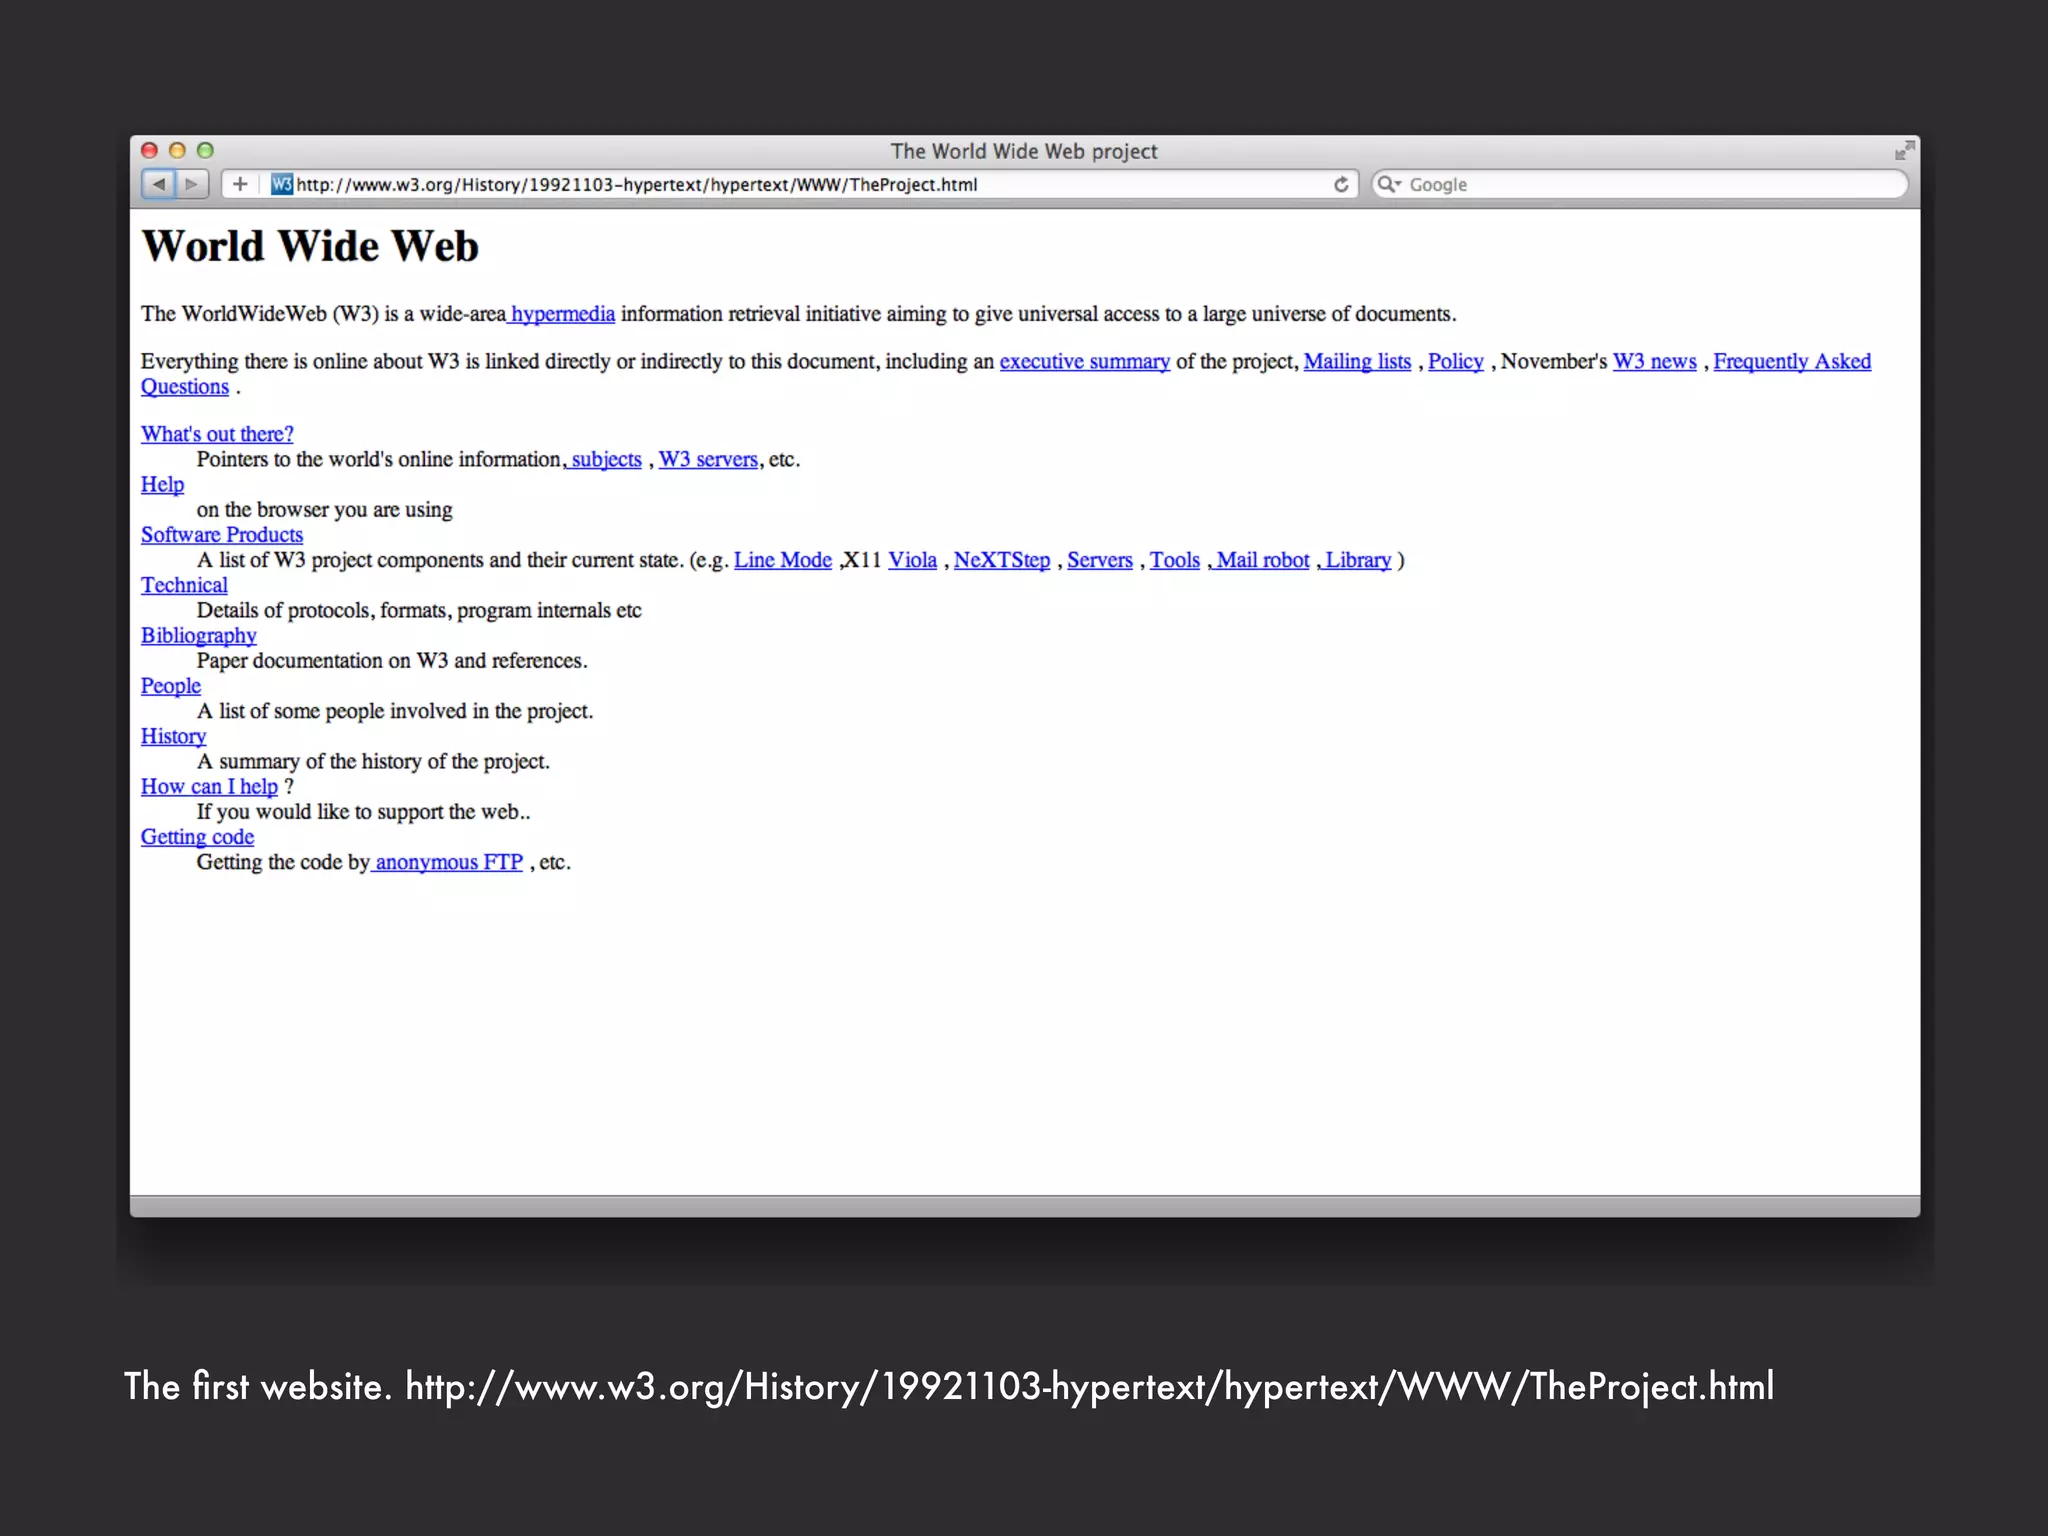Click the anonymous FTP link
This screenshot has height=1536, width=2048.
(449, 862)
